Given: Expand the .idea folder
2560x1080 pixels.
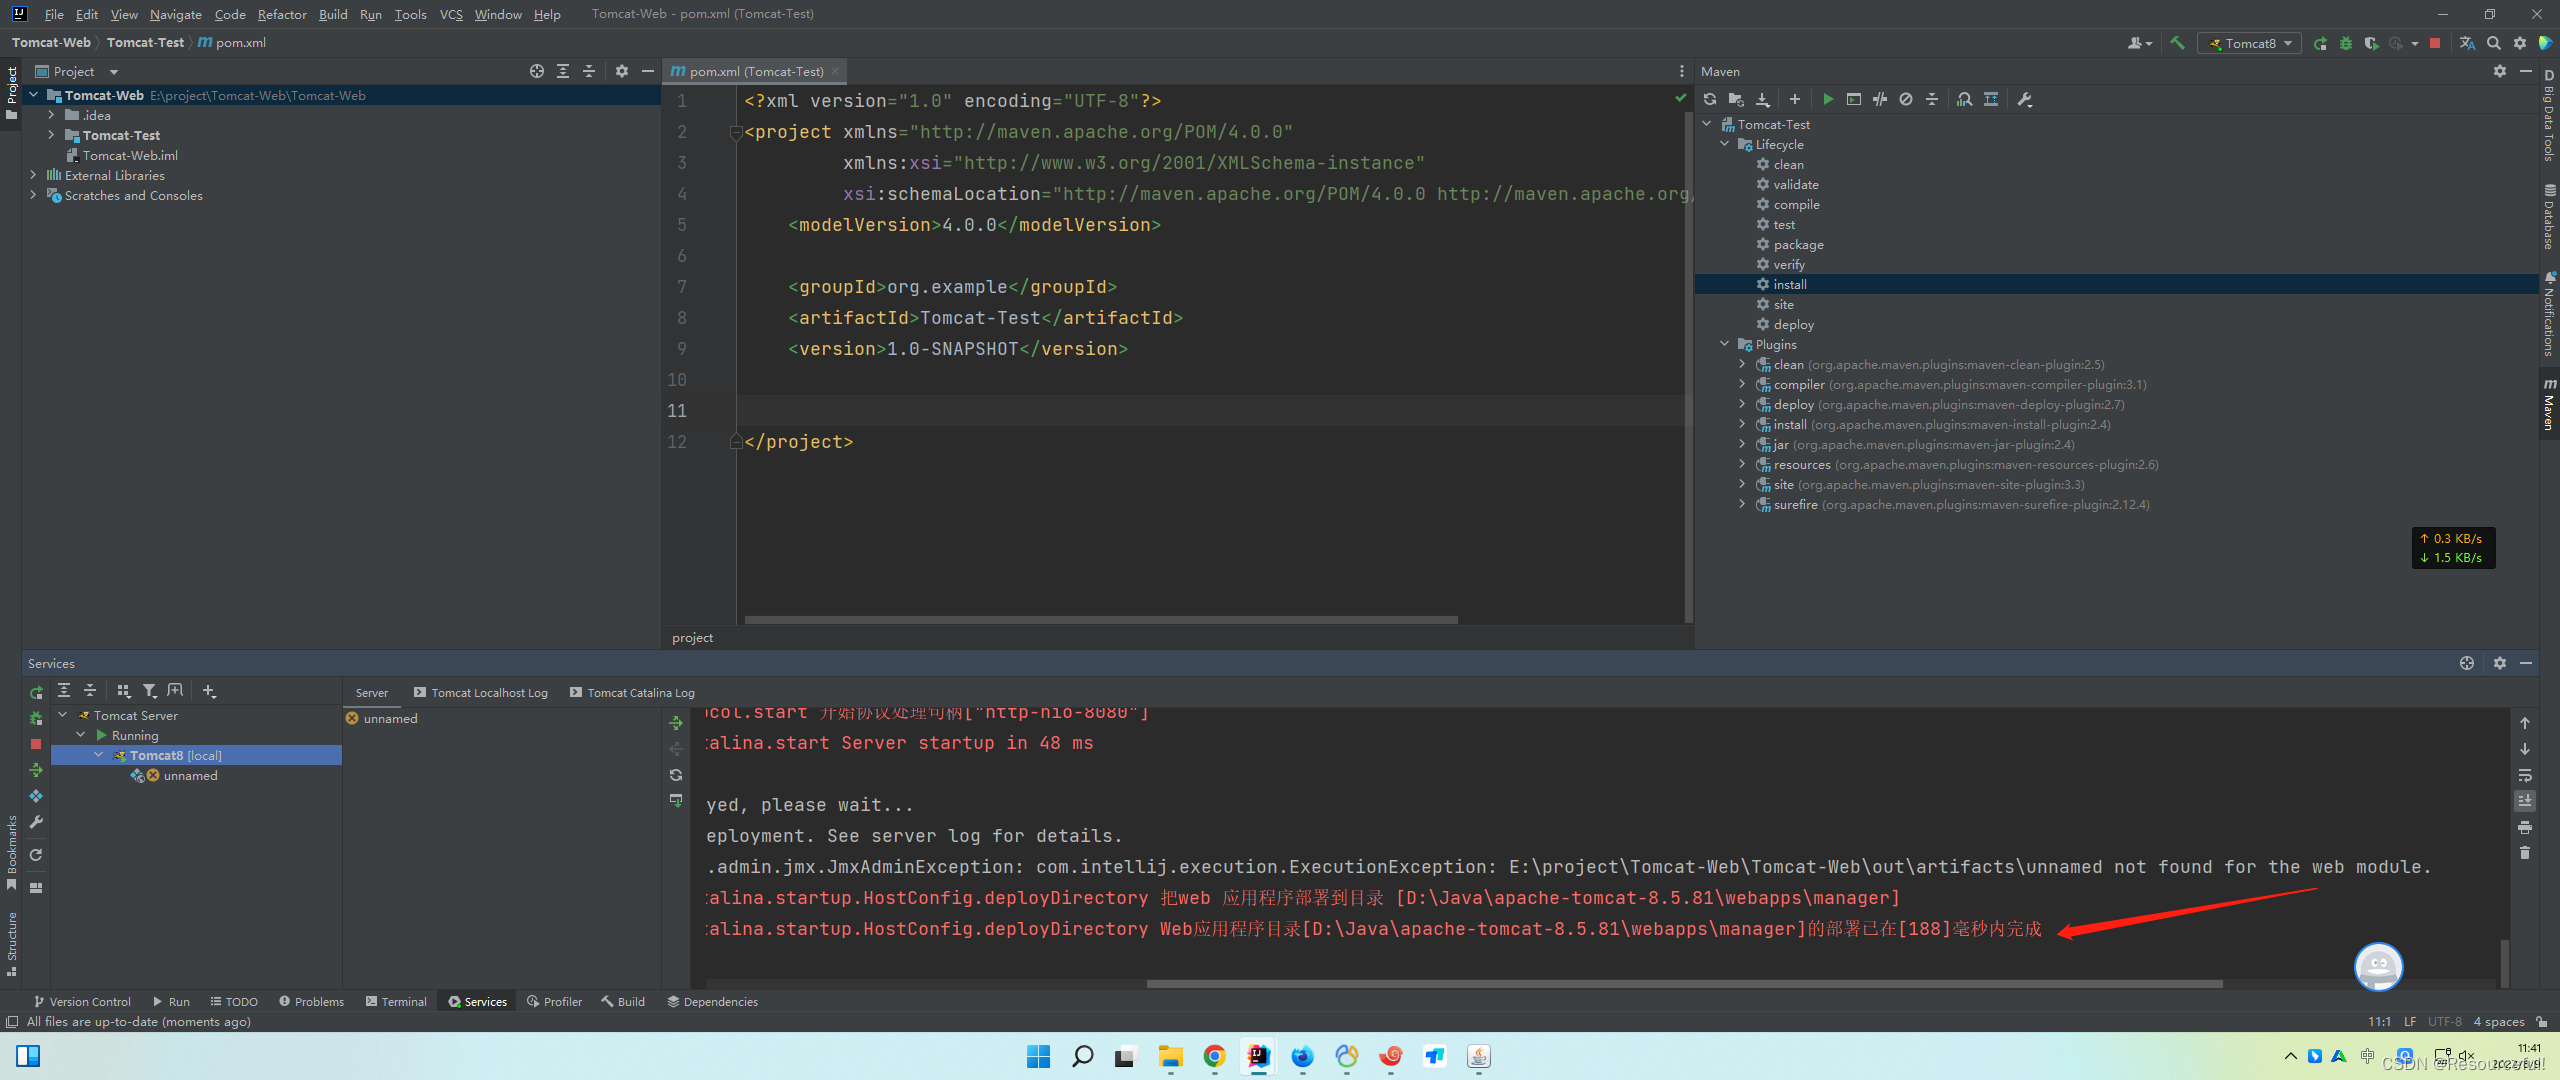Looking at the screenshot, I should 51,115.
